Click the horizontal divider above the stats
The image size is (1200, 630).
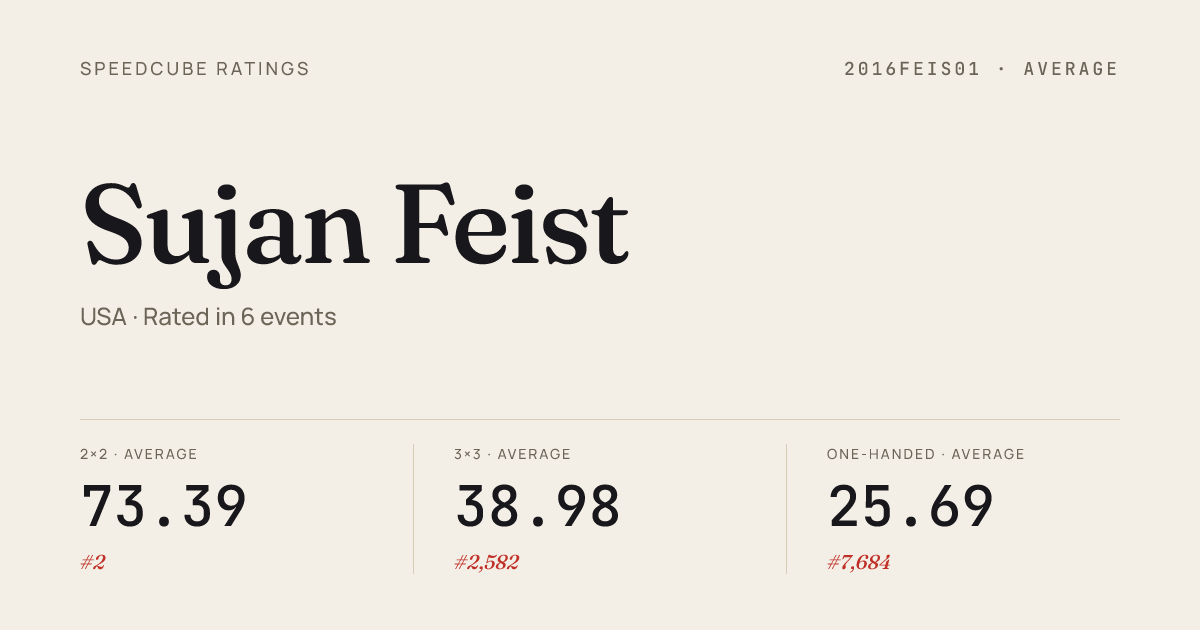click(x=600, y=419)
